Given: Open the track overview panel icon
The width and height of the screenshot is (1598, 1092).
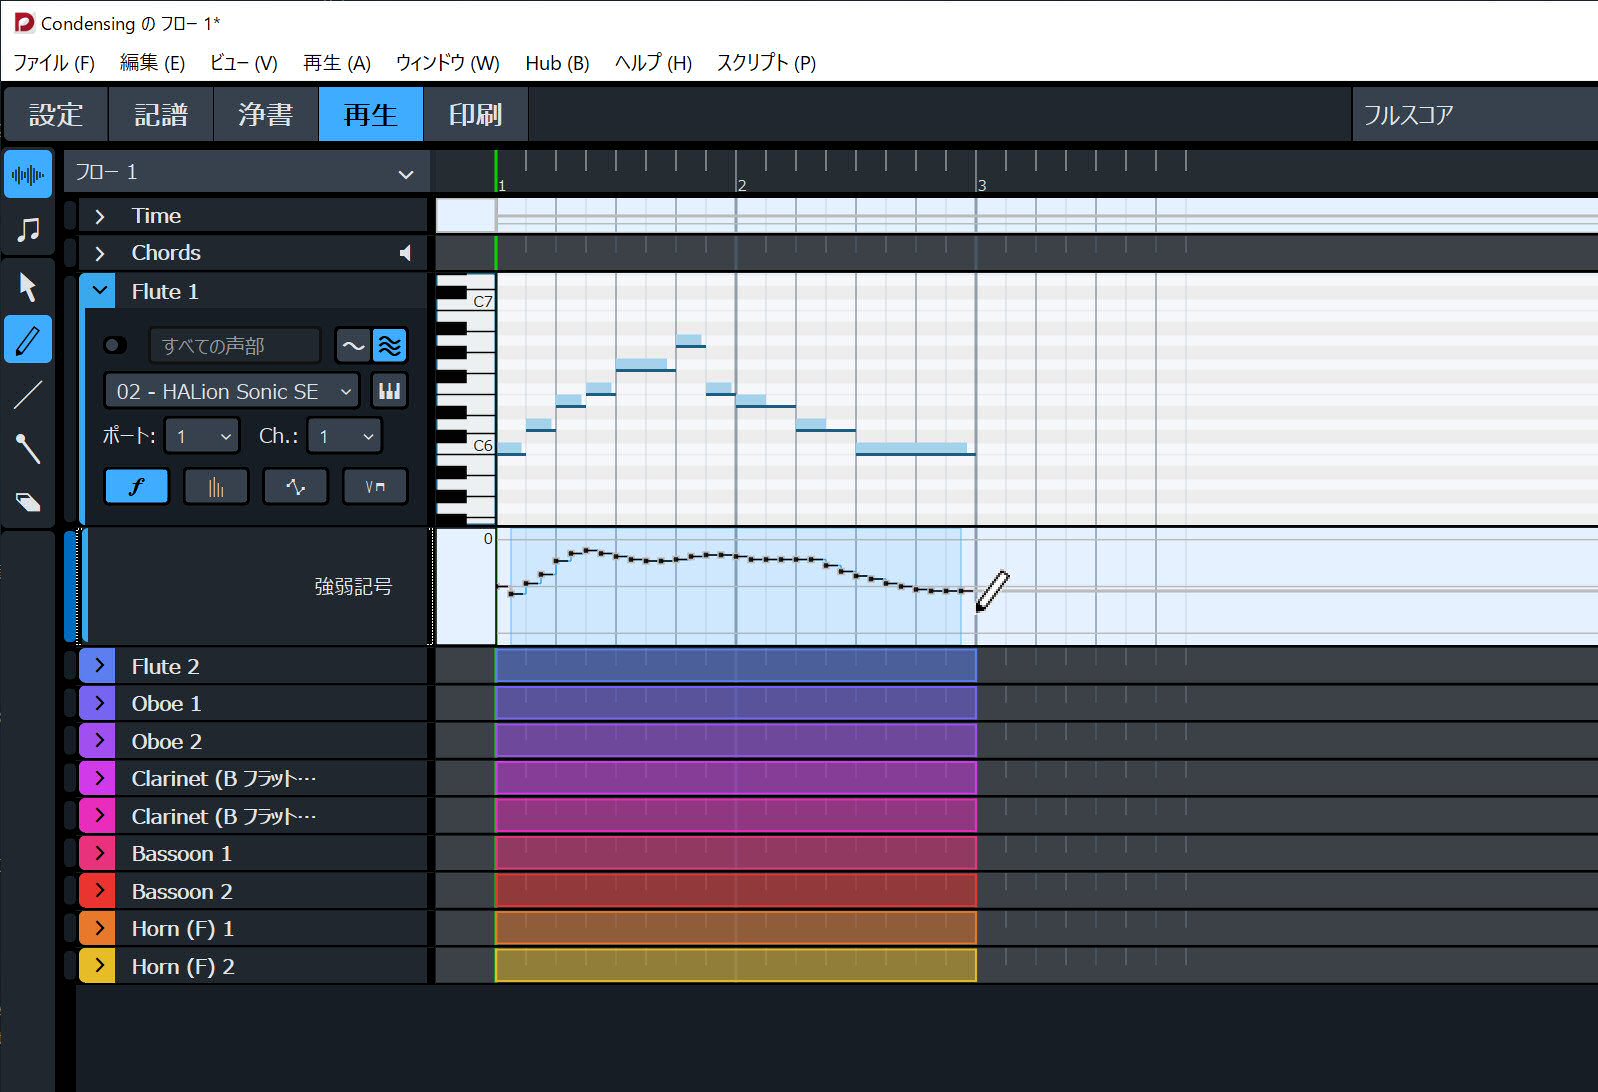Looking at the screenshot, I should click(28, 175).
